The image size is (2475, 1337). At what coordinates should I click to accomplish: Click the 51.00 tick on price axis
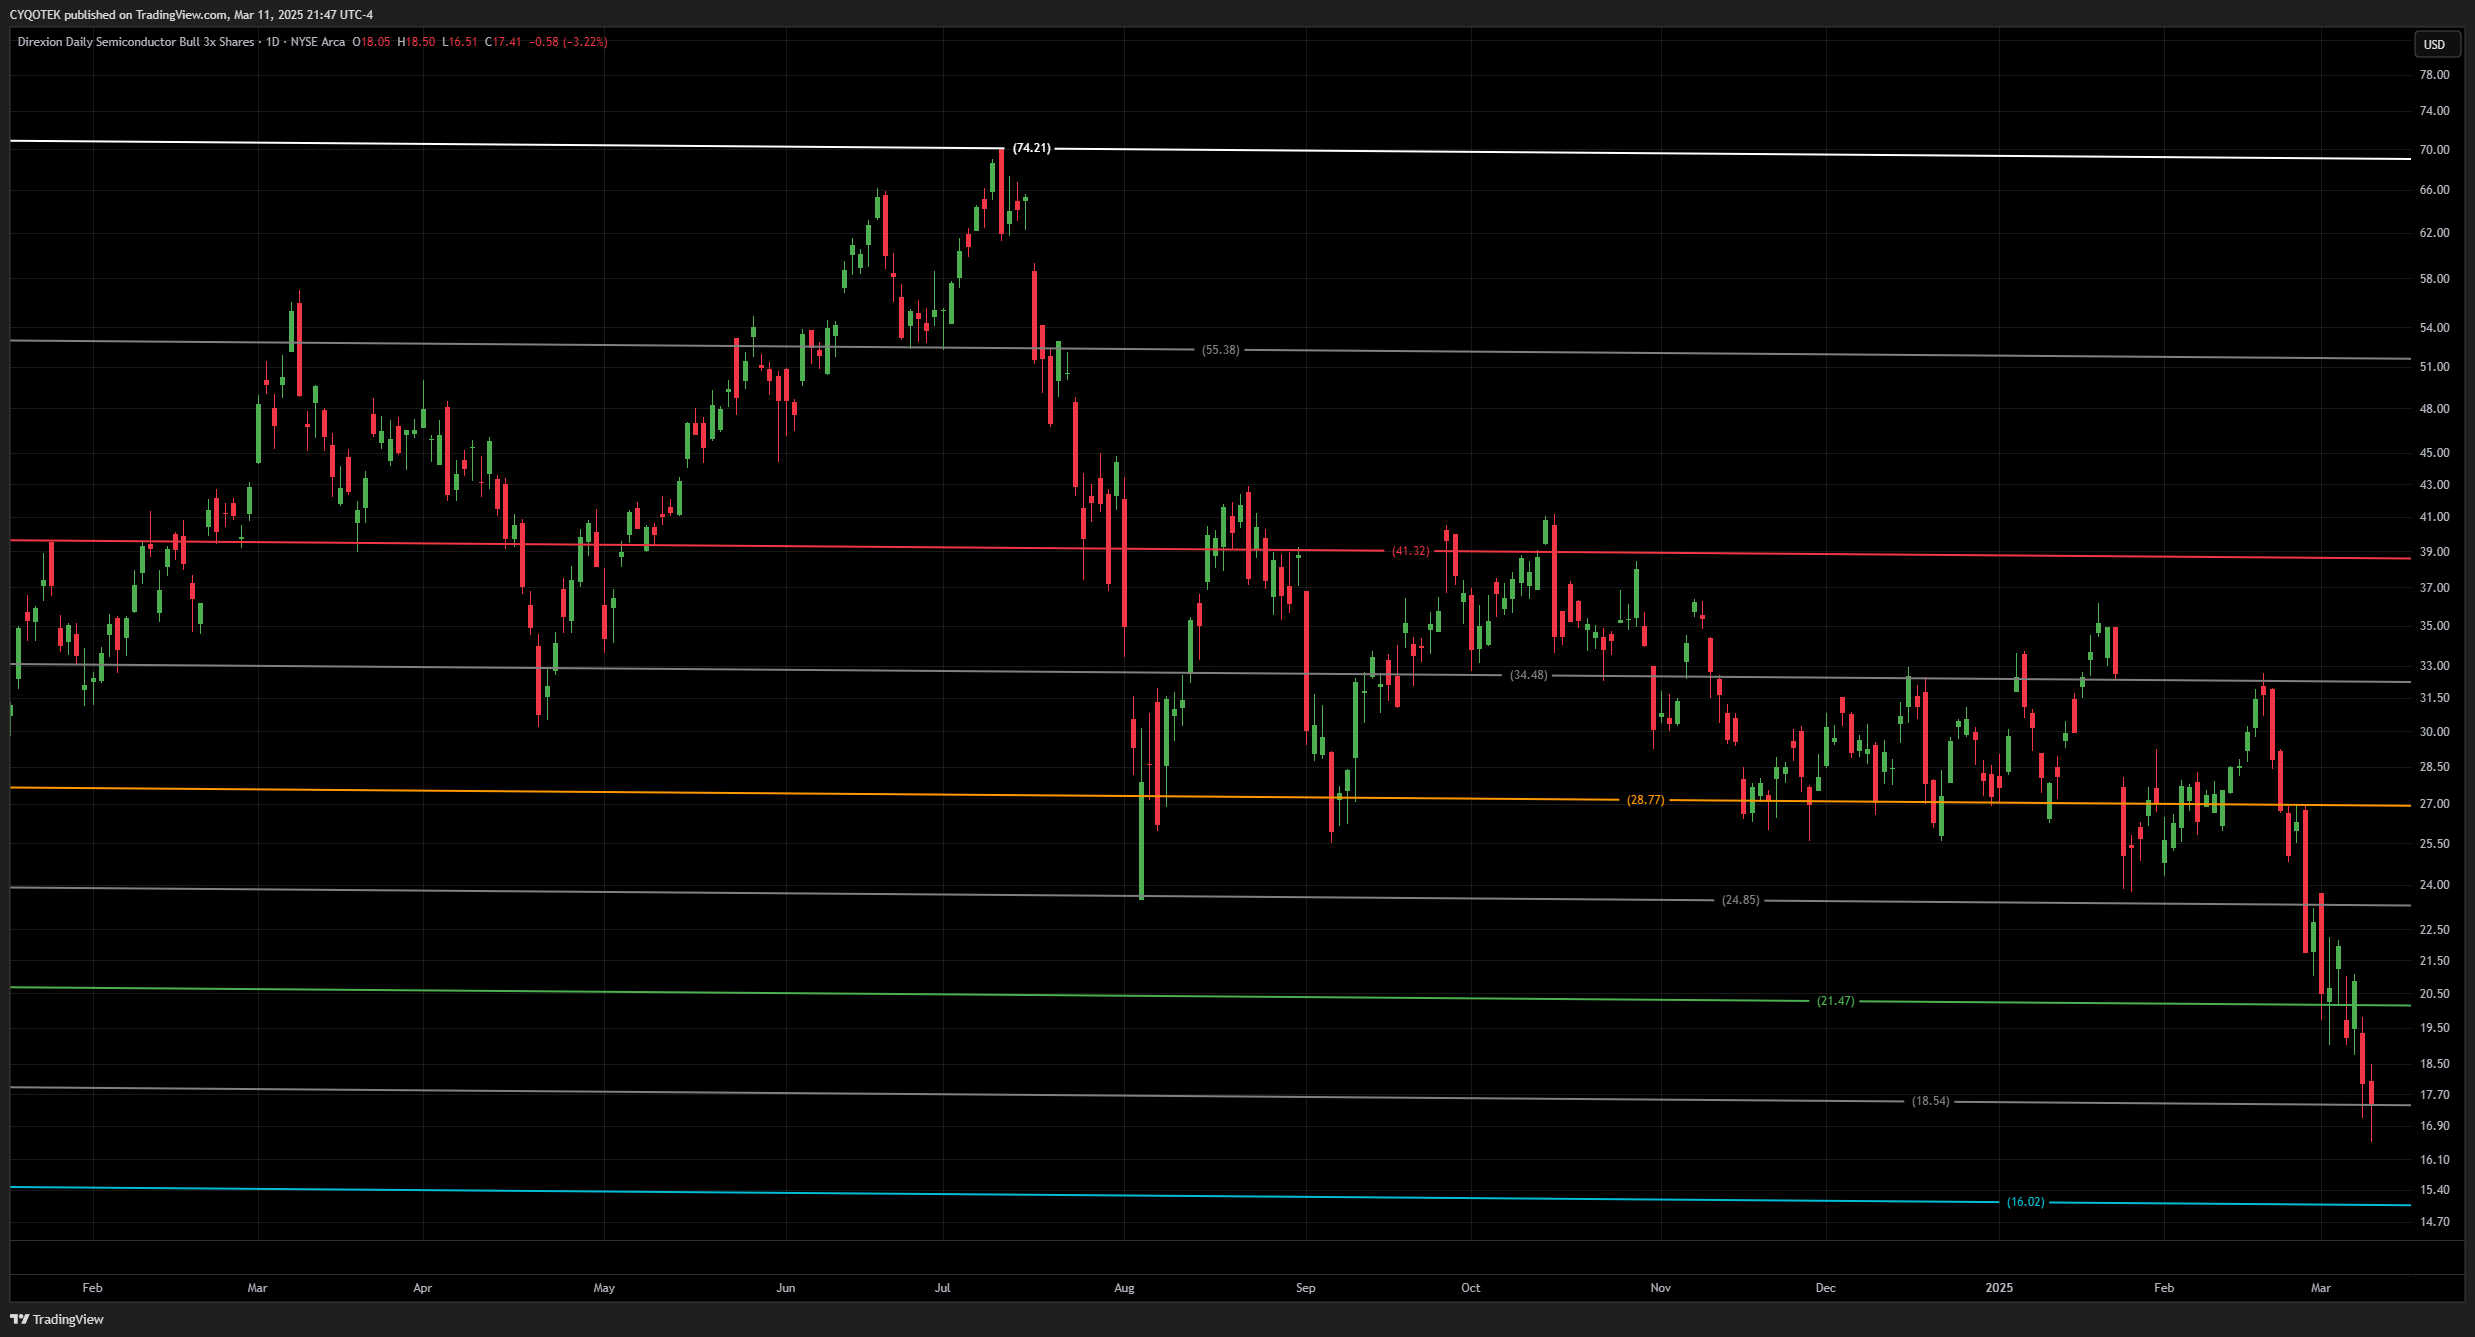click(x=2434, y=367)
